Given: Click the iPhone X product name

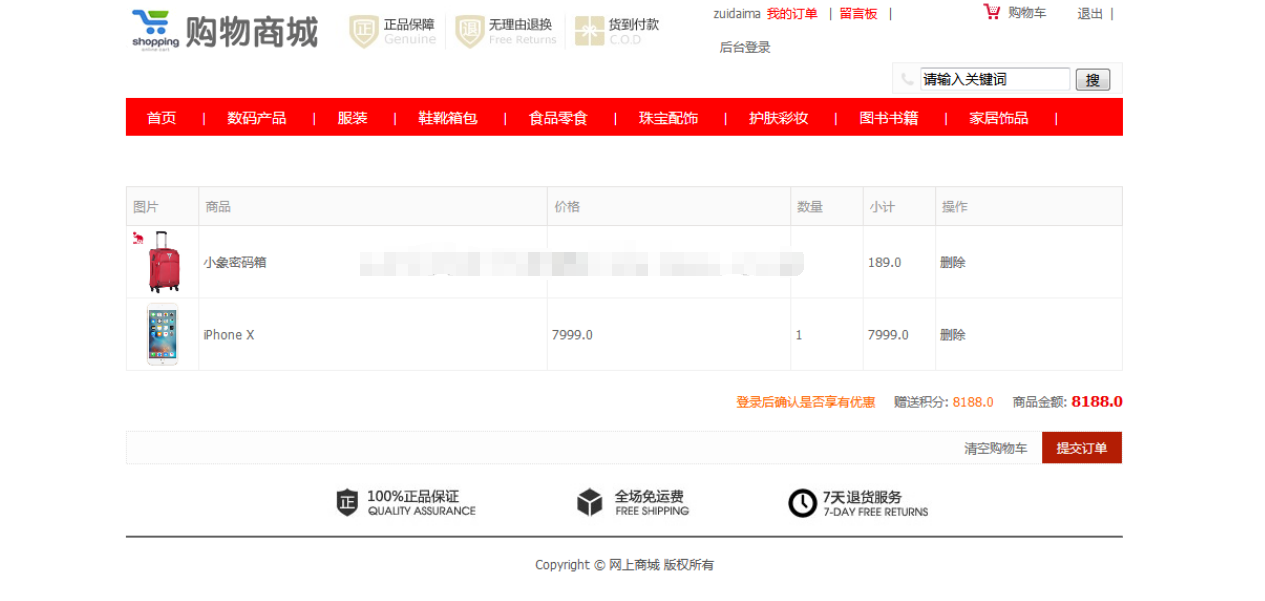Looking at the screenshot, I should (x=229, y=335).
